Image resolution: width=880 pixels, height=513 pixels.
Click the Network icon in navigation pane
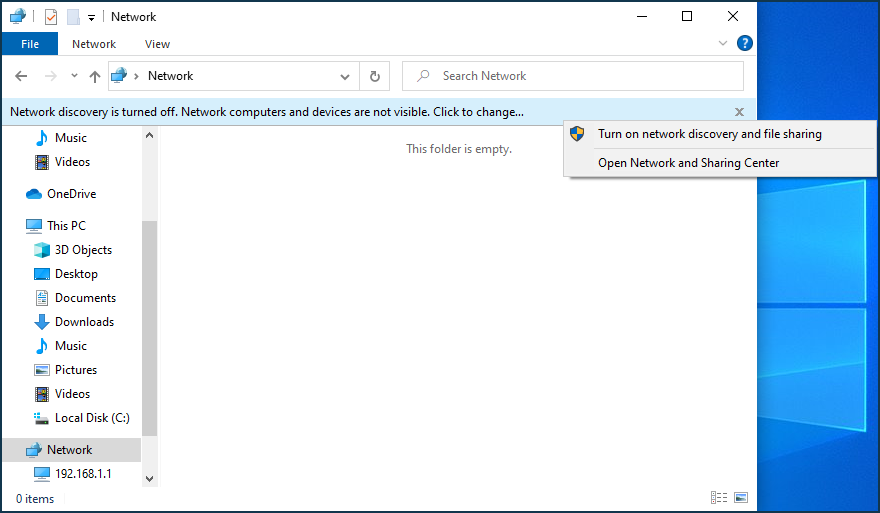point(34,450)
